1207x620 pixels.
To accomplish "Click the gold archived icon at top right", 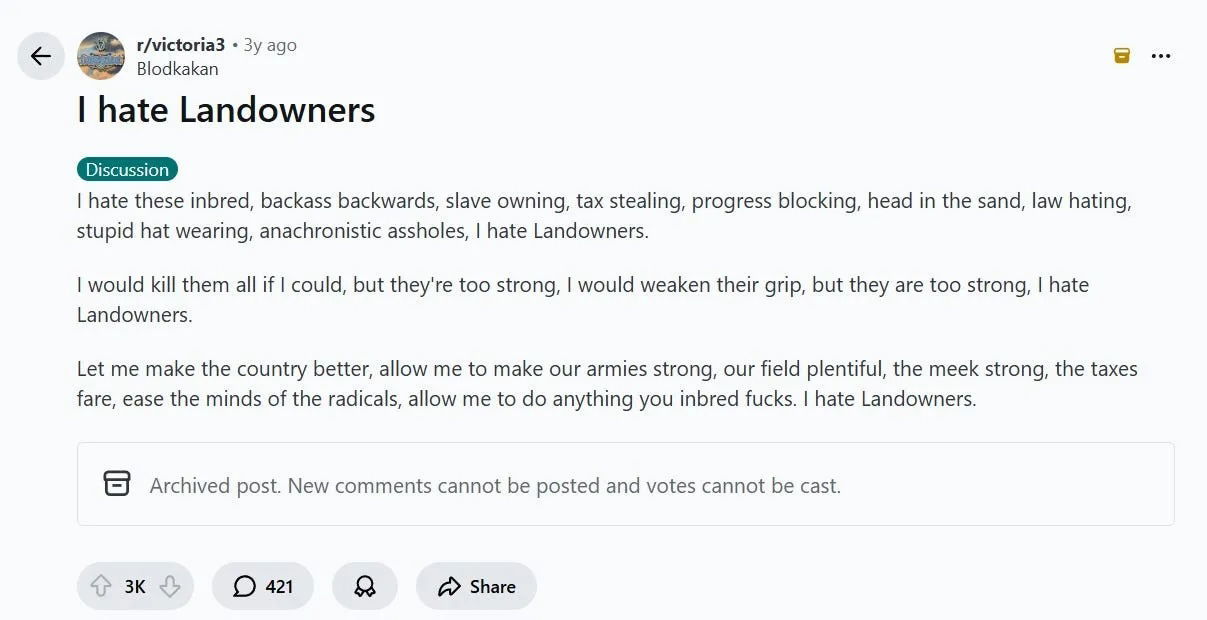I will coord(1122,56).
